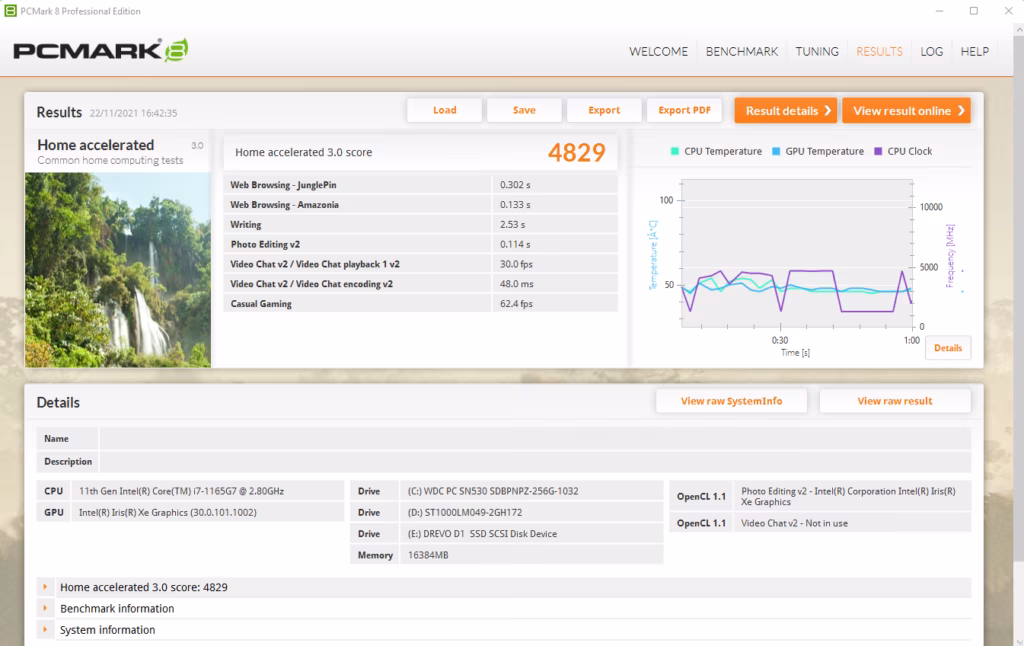Click View result online
The height and width of the screenshot is (646, 1024).
click(x=906, y=110)
